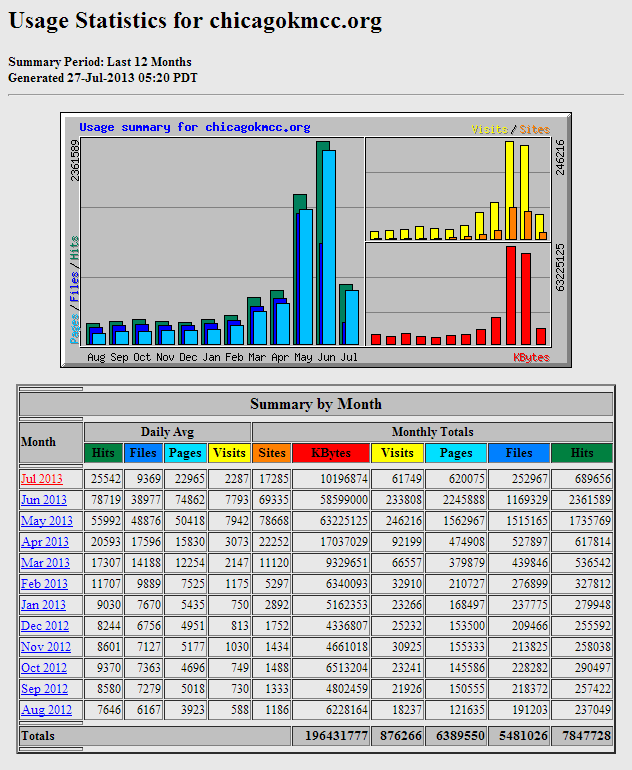Screen dimensions: 632x770
Task: Click total hits value 7847728
Action: pyautogui.click(x=586, y=736)
